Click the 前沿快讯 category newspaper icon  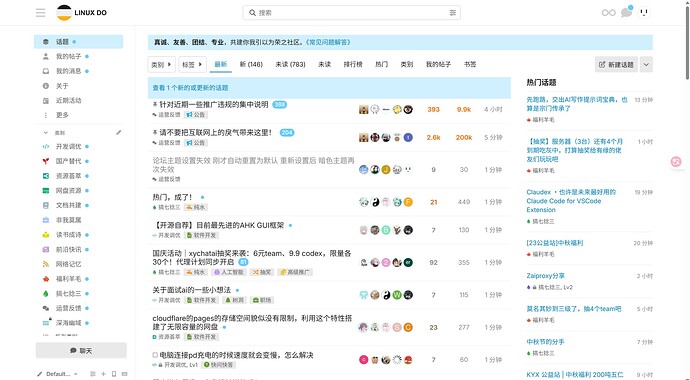coord(45,249)
